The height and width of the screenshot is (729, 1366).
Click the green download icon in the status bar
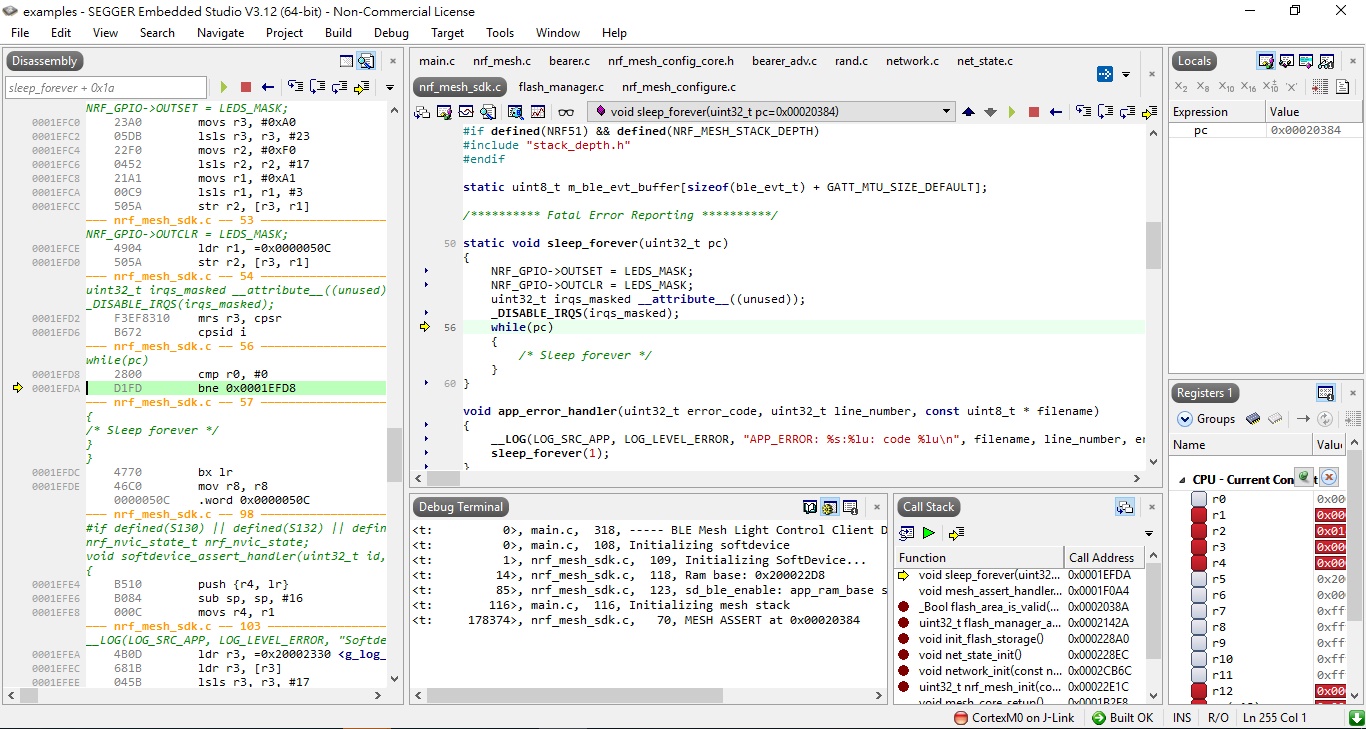[1357, 718]
